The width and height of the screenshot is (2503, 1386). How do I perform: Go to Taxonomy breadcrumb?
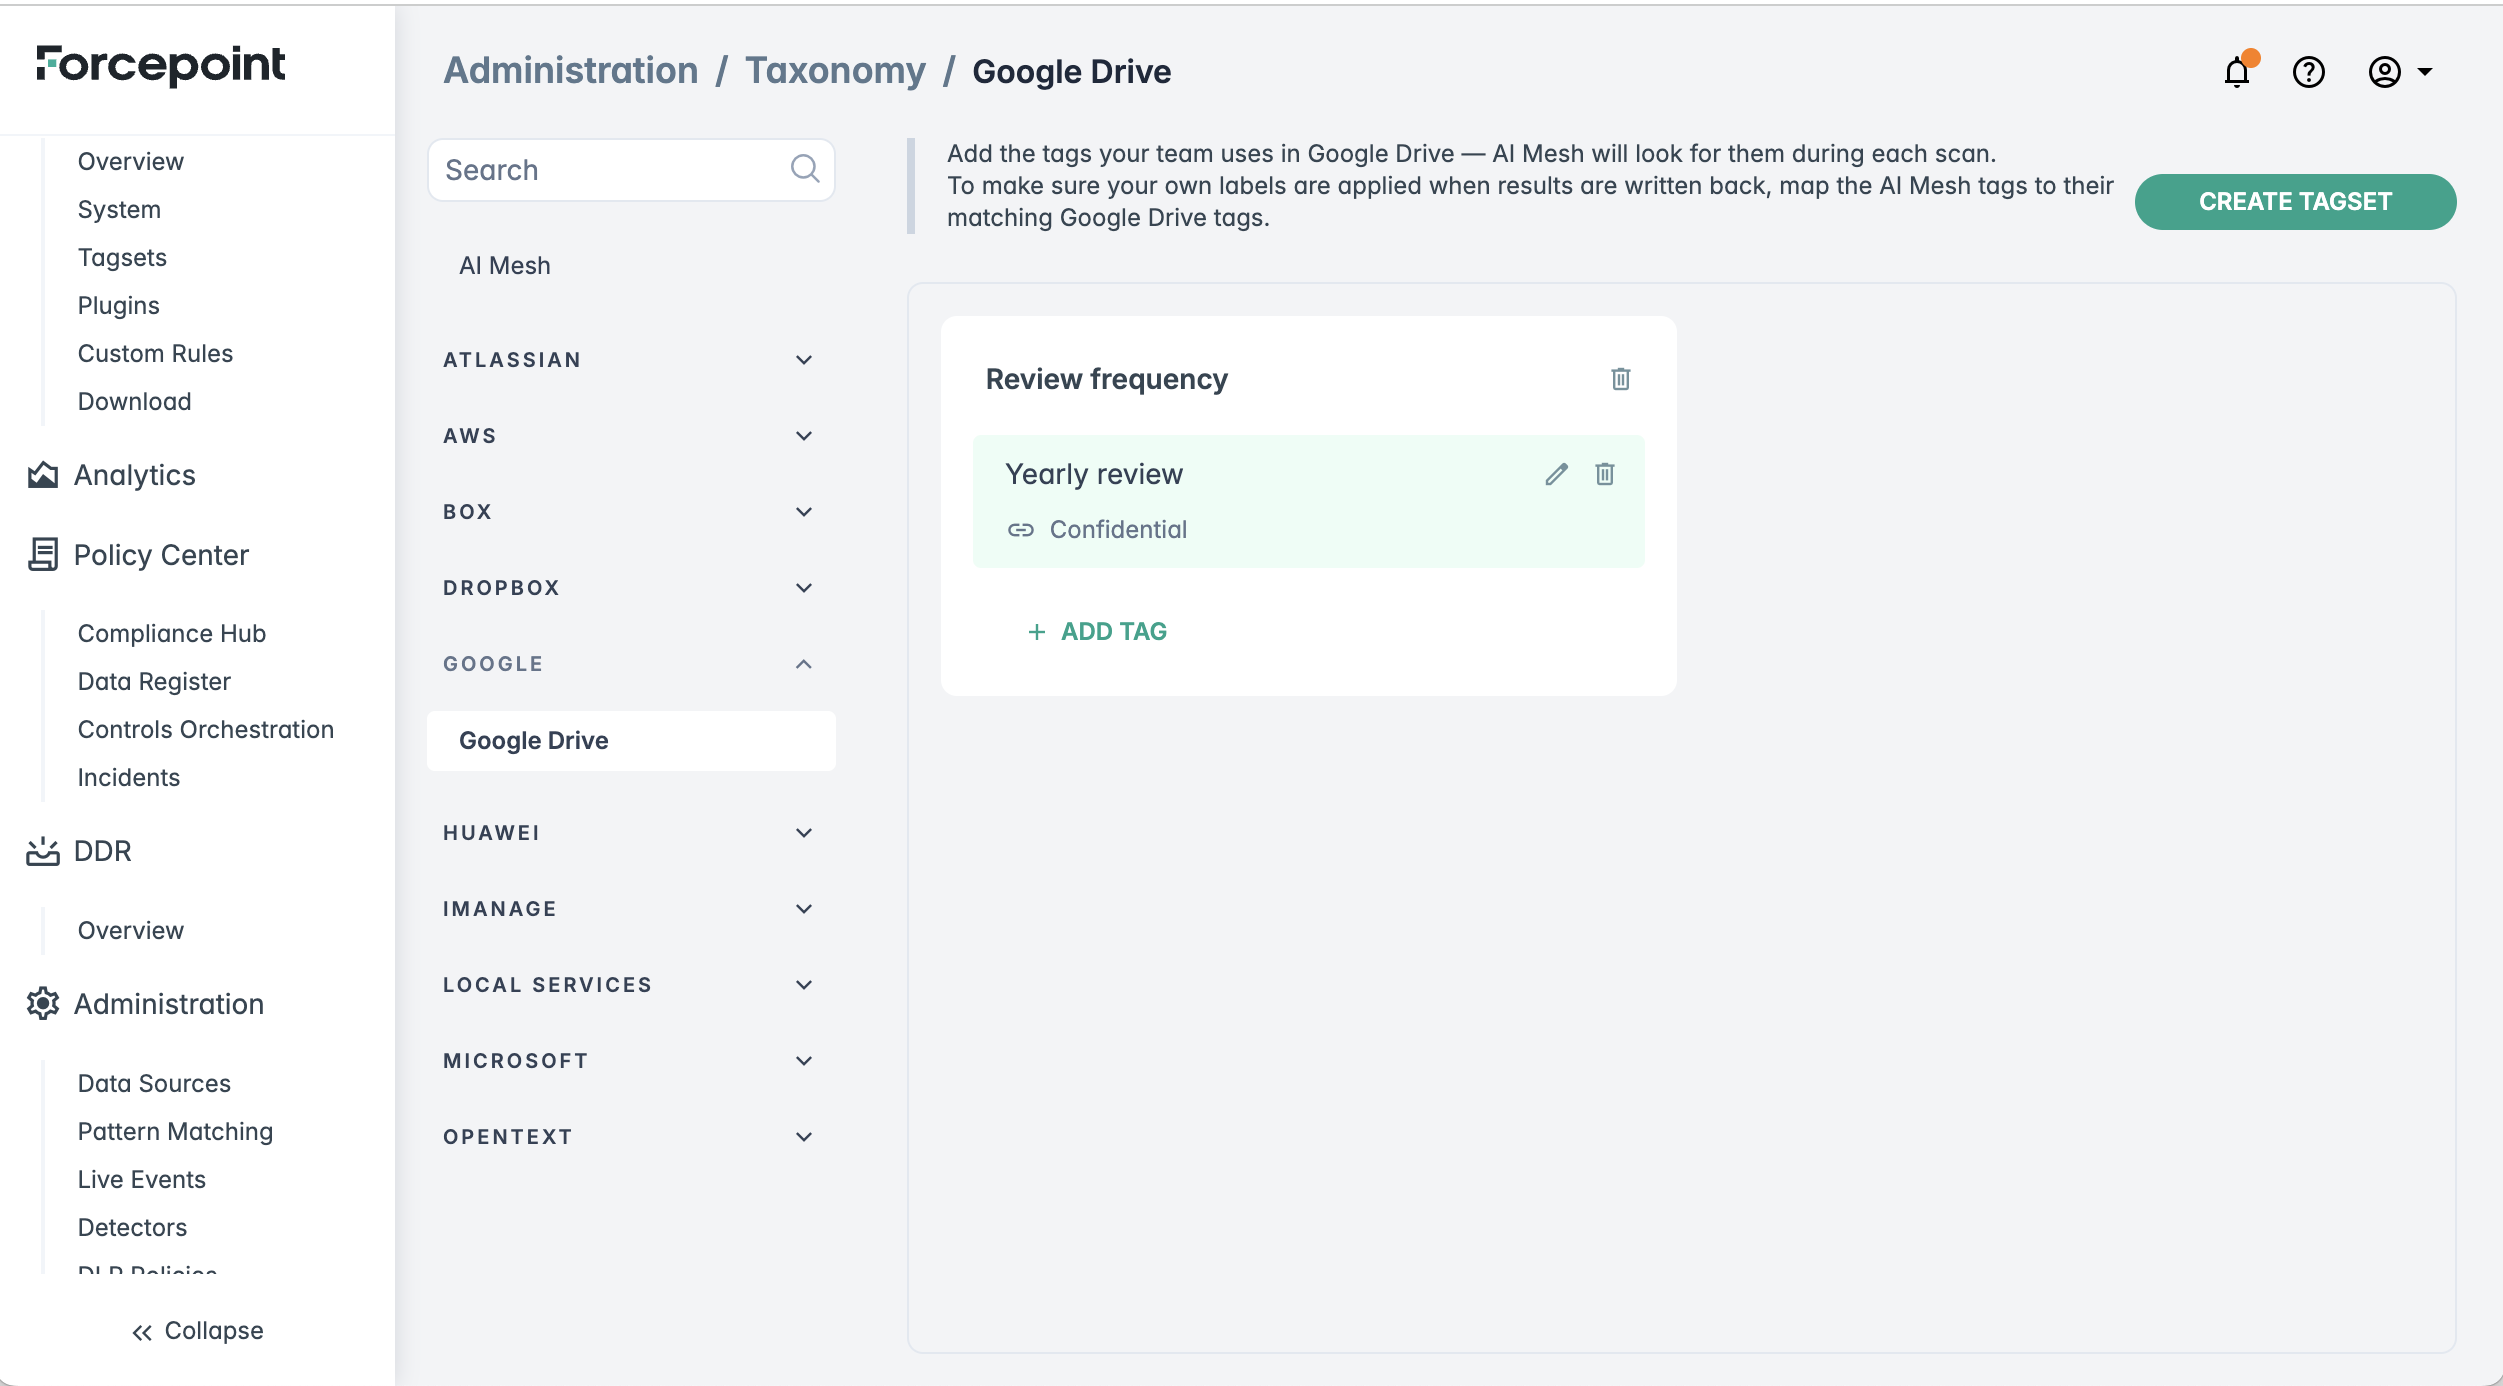tap(835, 71)
